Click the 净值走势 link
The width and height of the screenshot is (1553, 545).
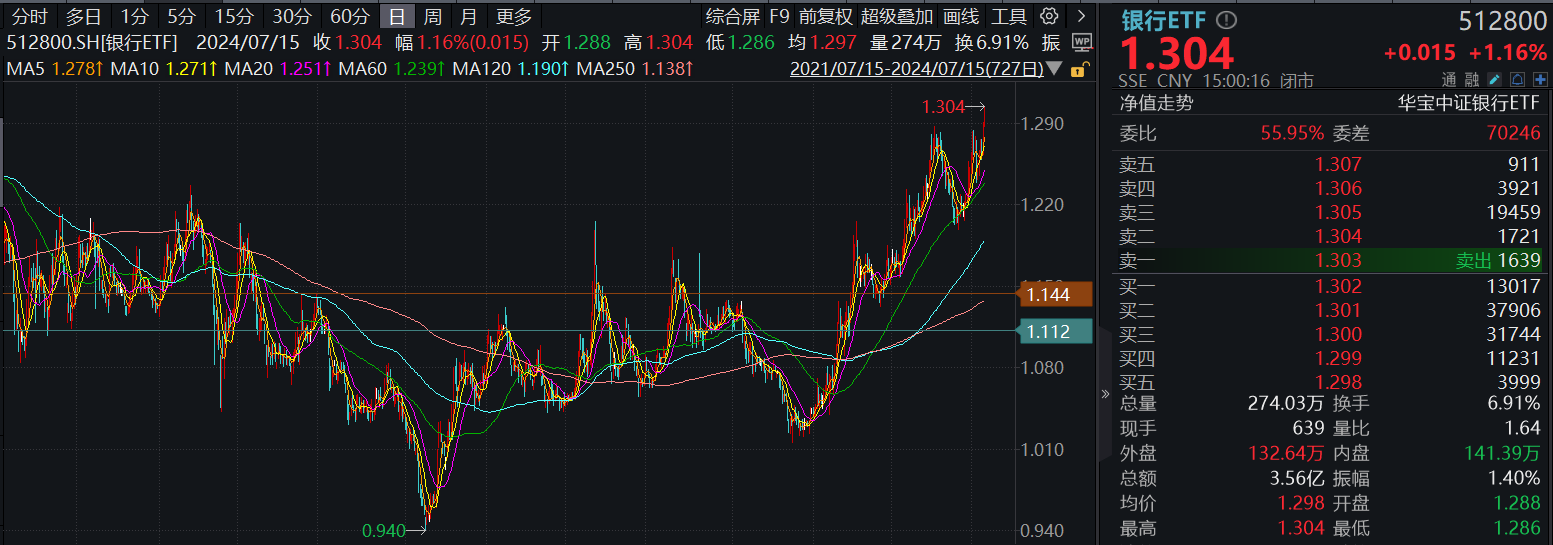coord(1156,102)
